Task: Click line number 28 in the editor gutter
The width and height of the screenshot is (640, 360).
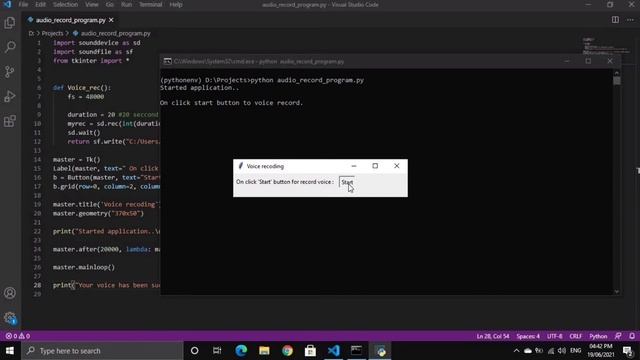Action: [38, 285]
